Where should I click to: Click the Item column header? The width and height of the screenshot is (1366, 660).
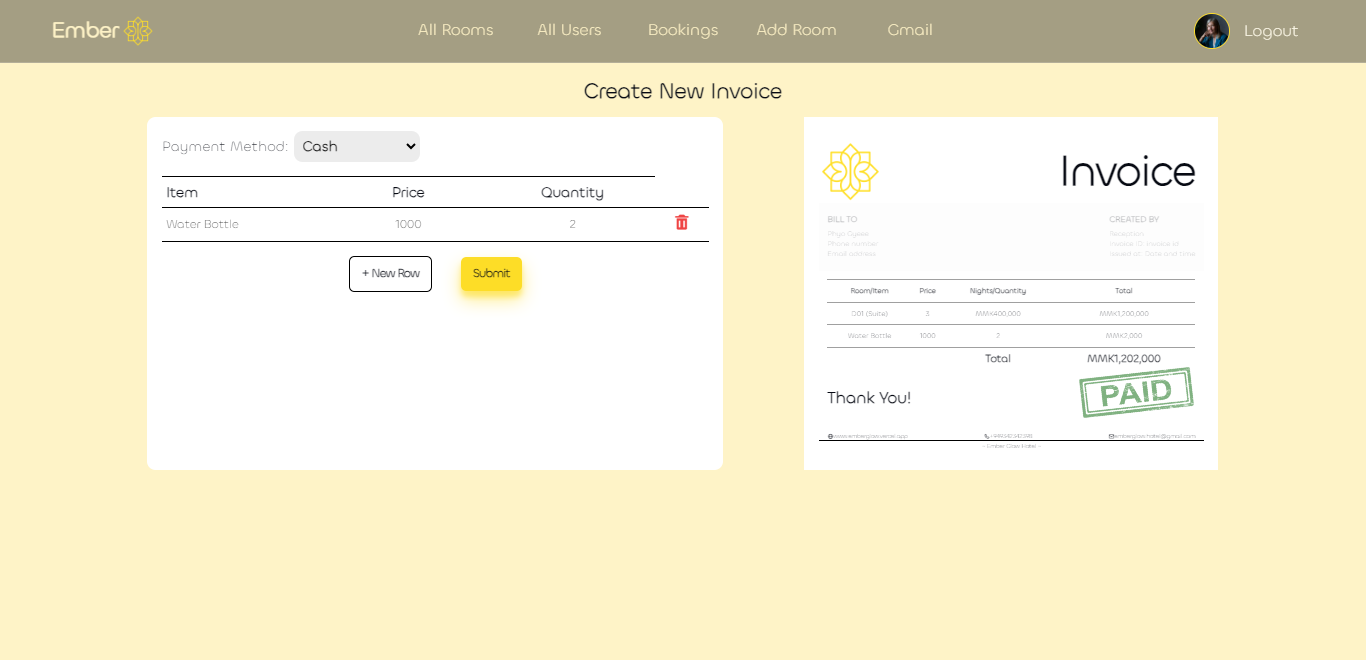tap(182, 192)
